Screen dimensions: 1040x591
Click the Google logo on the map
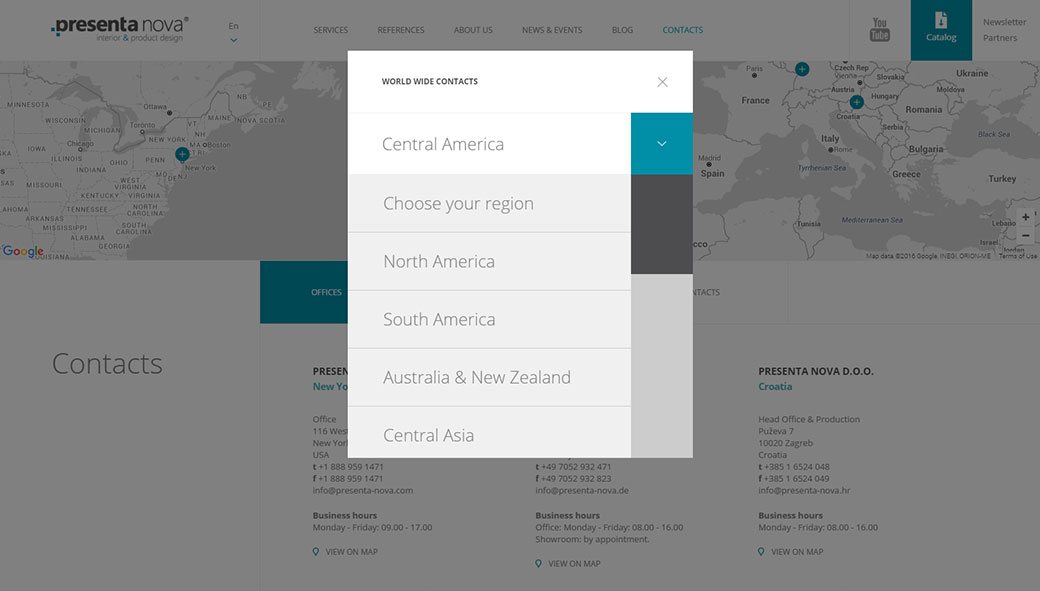23,250
